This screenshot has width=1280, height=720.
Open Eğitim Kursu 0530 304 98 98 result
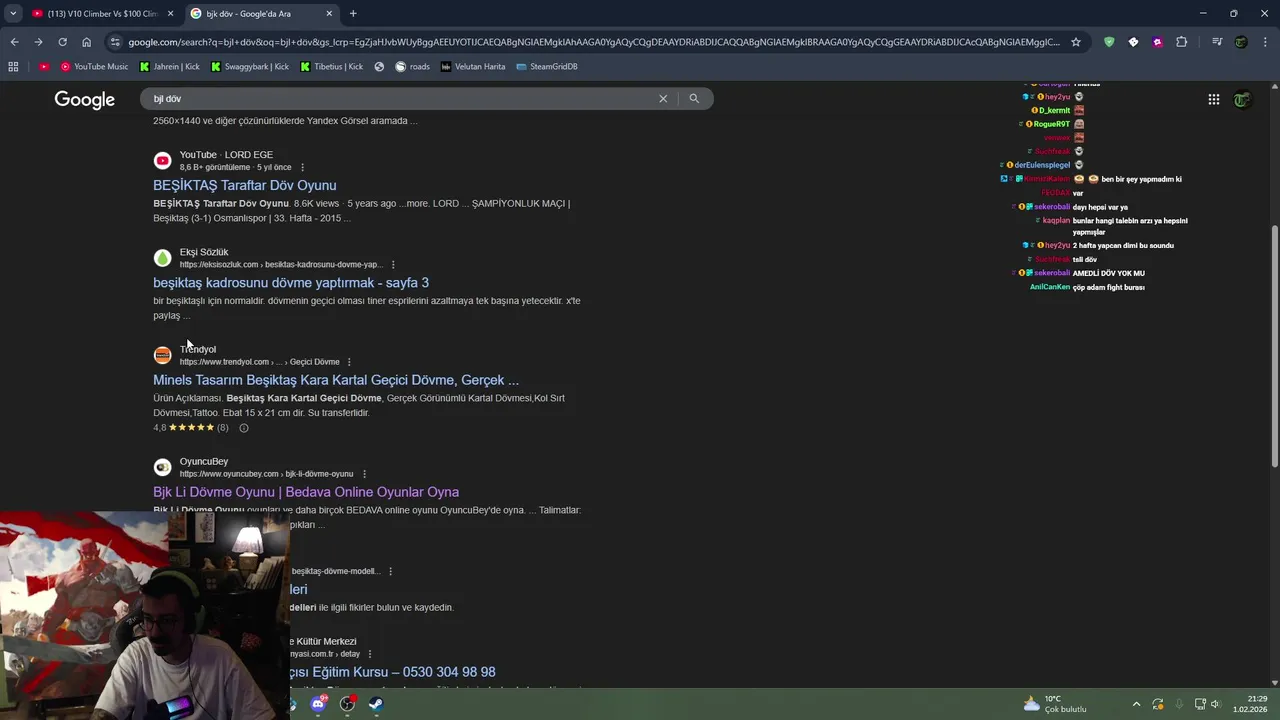(x=393, y=672)
